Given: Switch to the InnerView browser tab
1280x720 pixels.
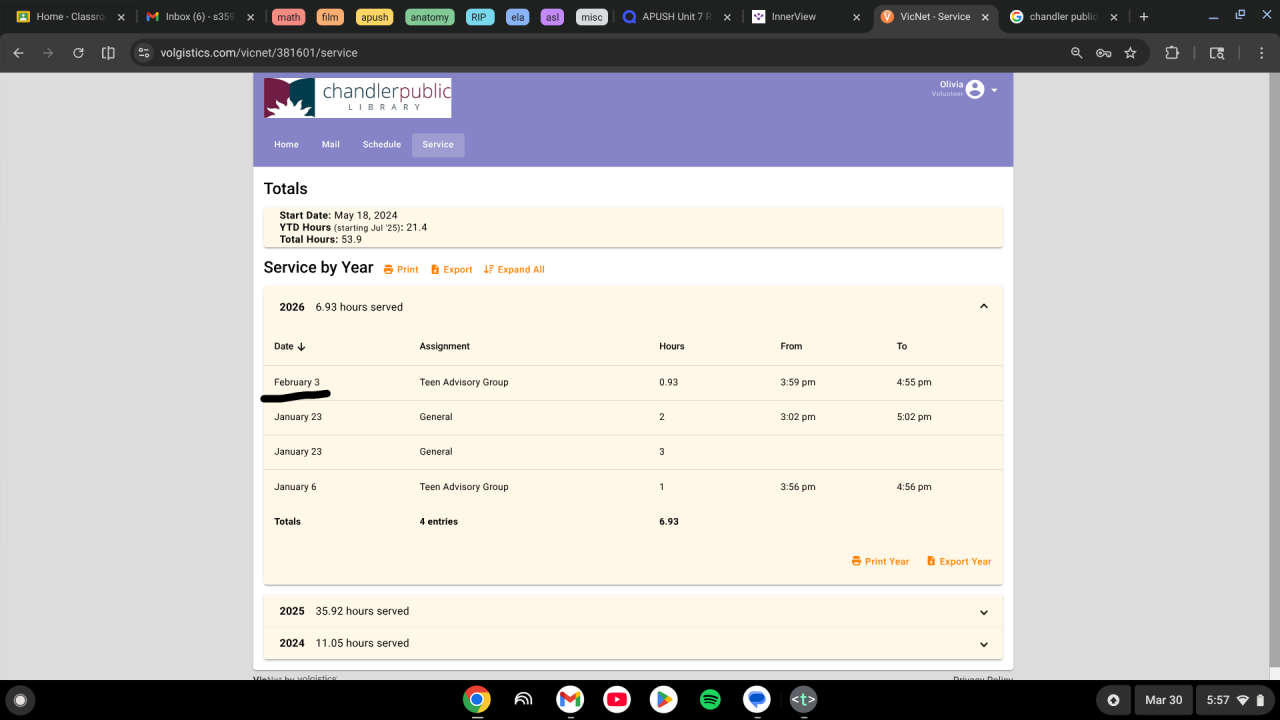Looking at the screenshot, I should click(807, 17).
